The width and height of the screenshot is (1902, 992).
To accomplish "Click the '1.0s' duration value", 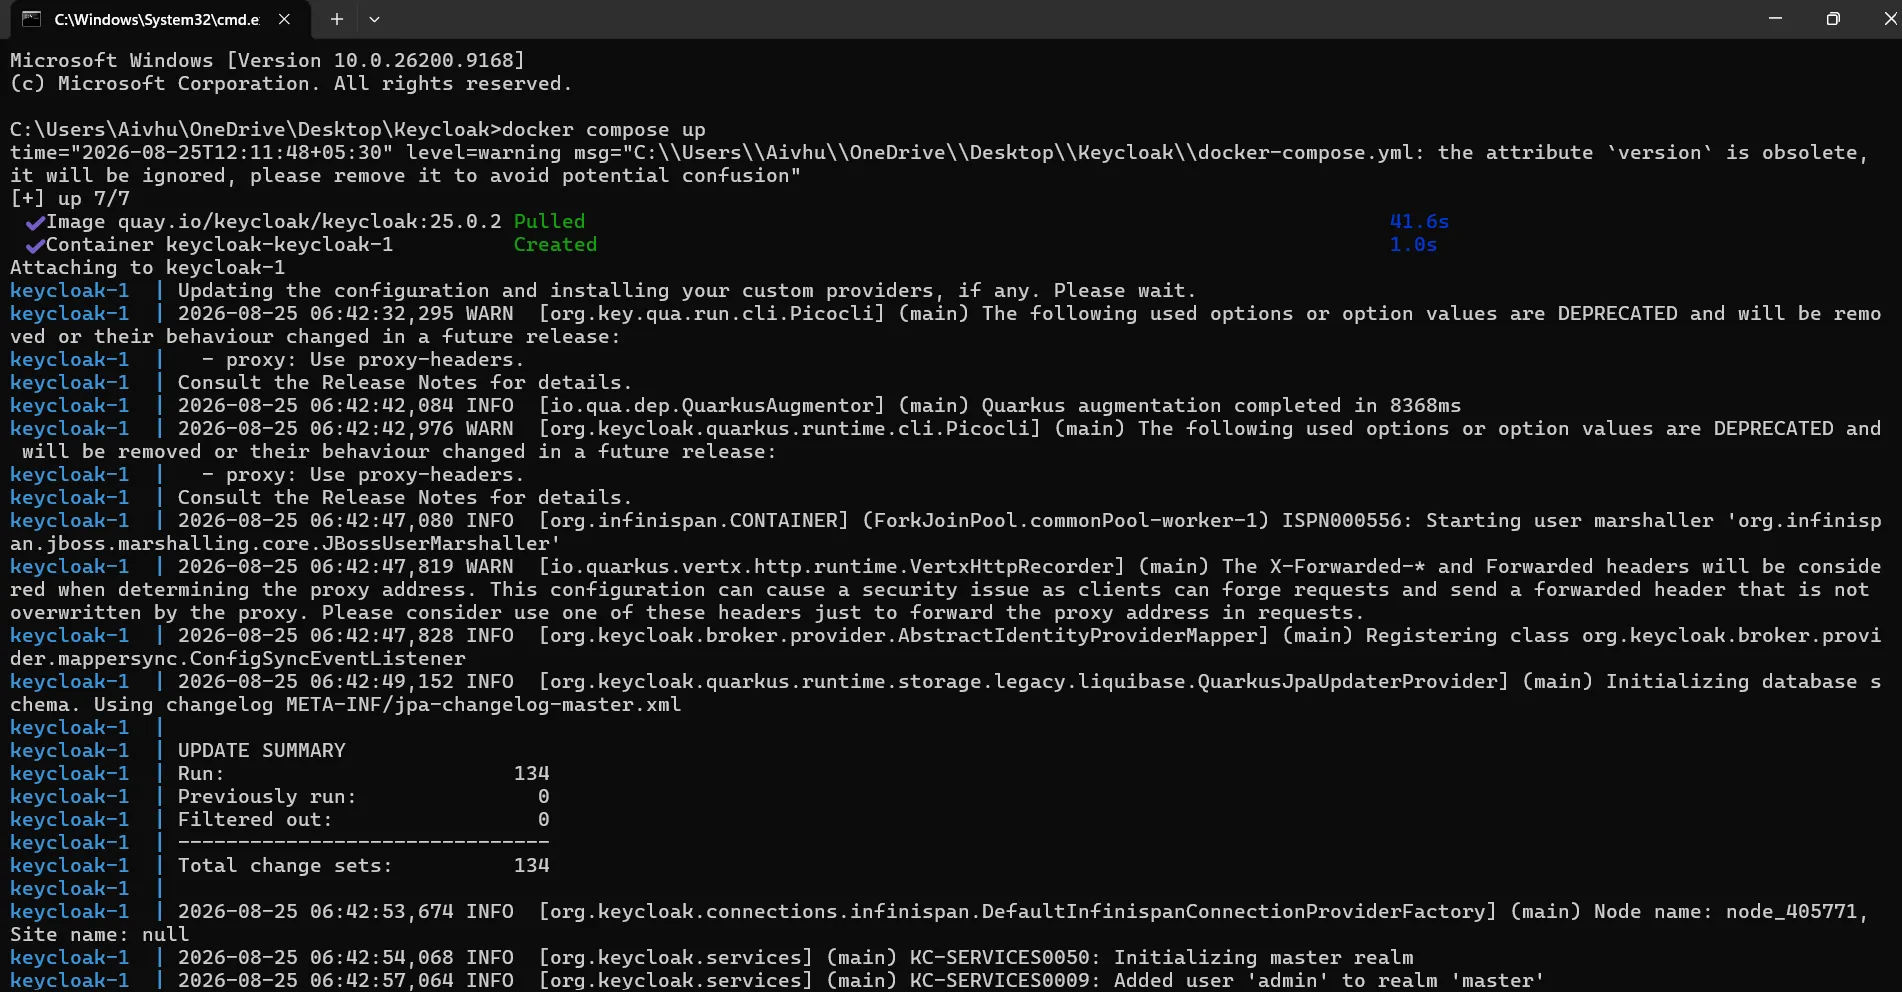I will point(1413,244).
